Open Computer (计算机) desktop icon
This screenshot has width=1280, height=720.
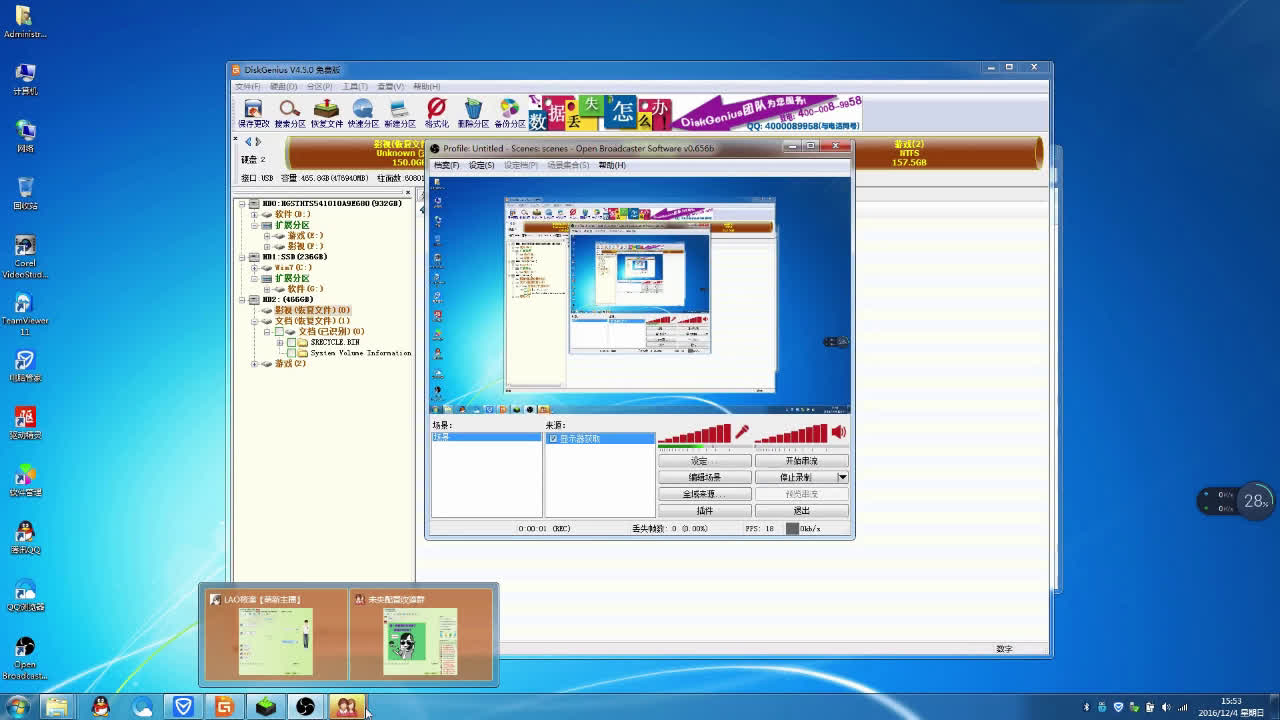[x=25, y=79]
